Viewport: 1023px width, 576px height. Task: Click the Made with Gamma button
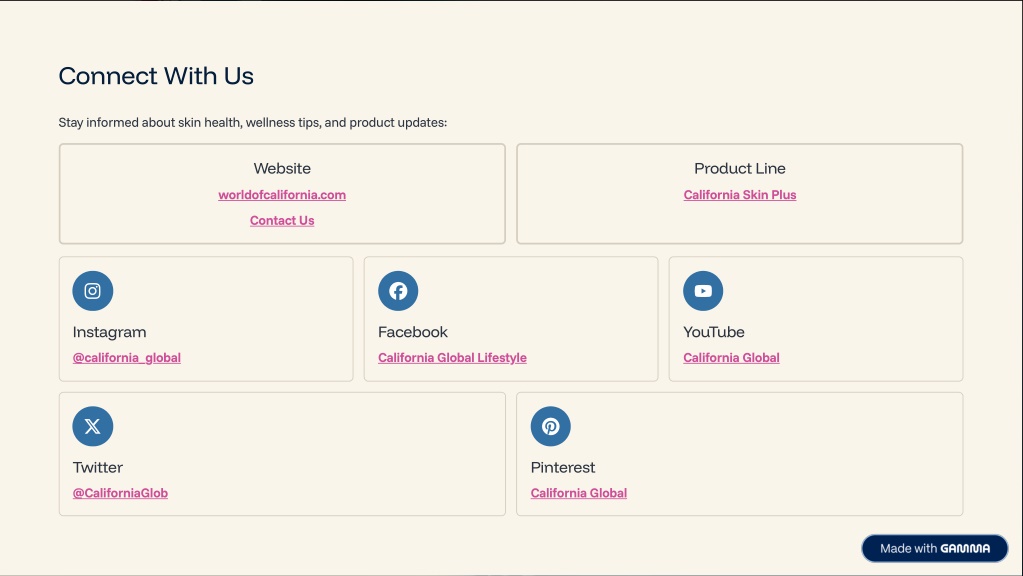click(x=935, y=549)
